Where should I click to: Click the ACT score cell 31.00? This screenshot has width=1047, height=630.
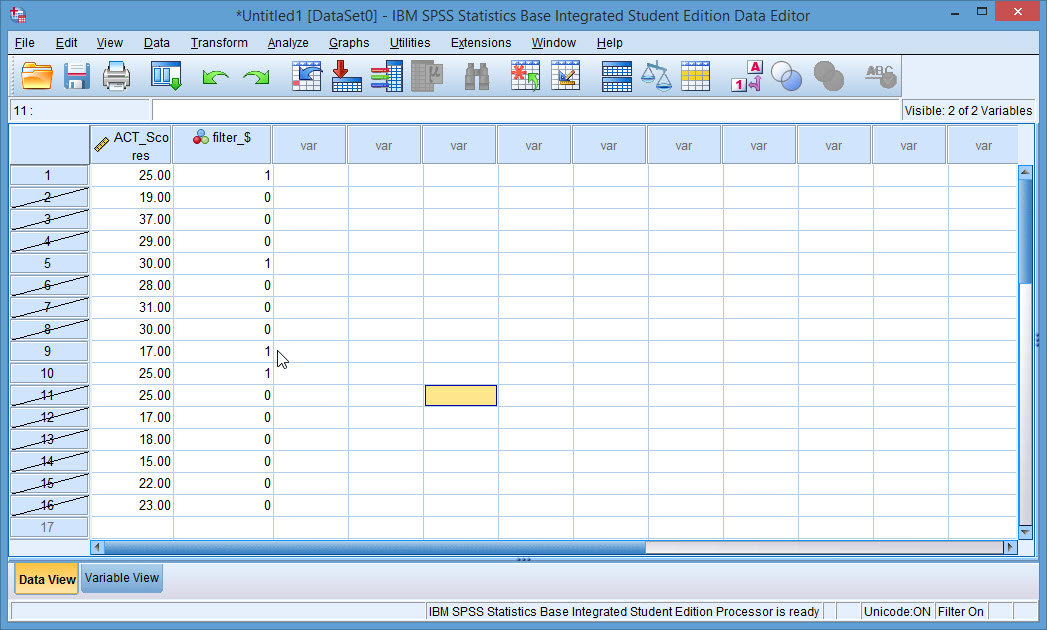click(132, 307)
